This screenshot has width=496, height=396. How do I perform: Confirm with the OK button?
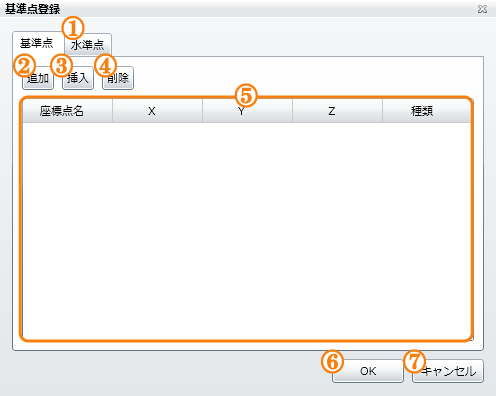[368, 371]
